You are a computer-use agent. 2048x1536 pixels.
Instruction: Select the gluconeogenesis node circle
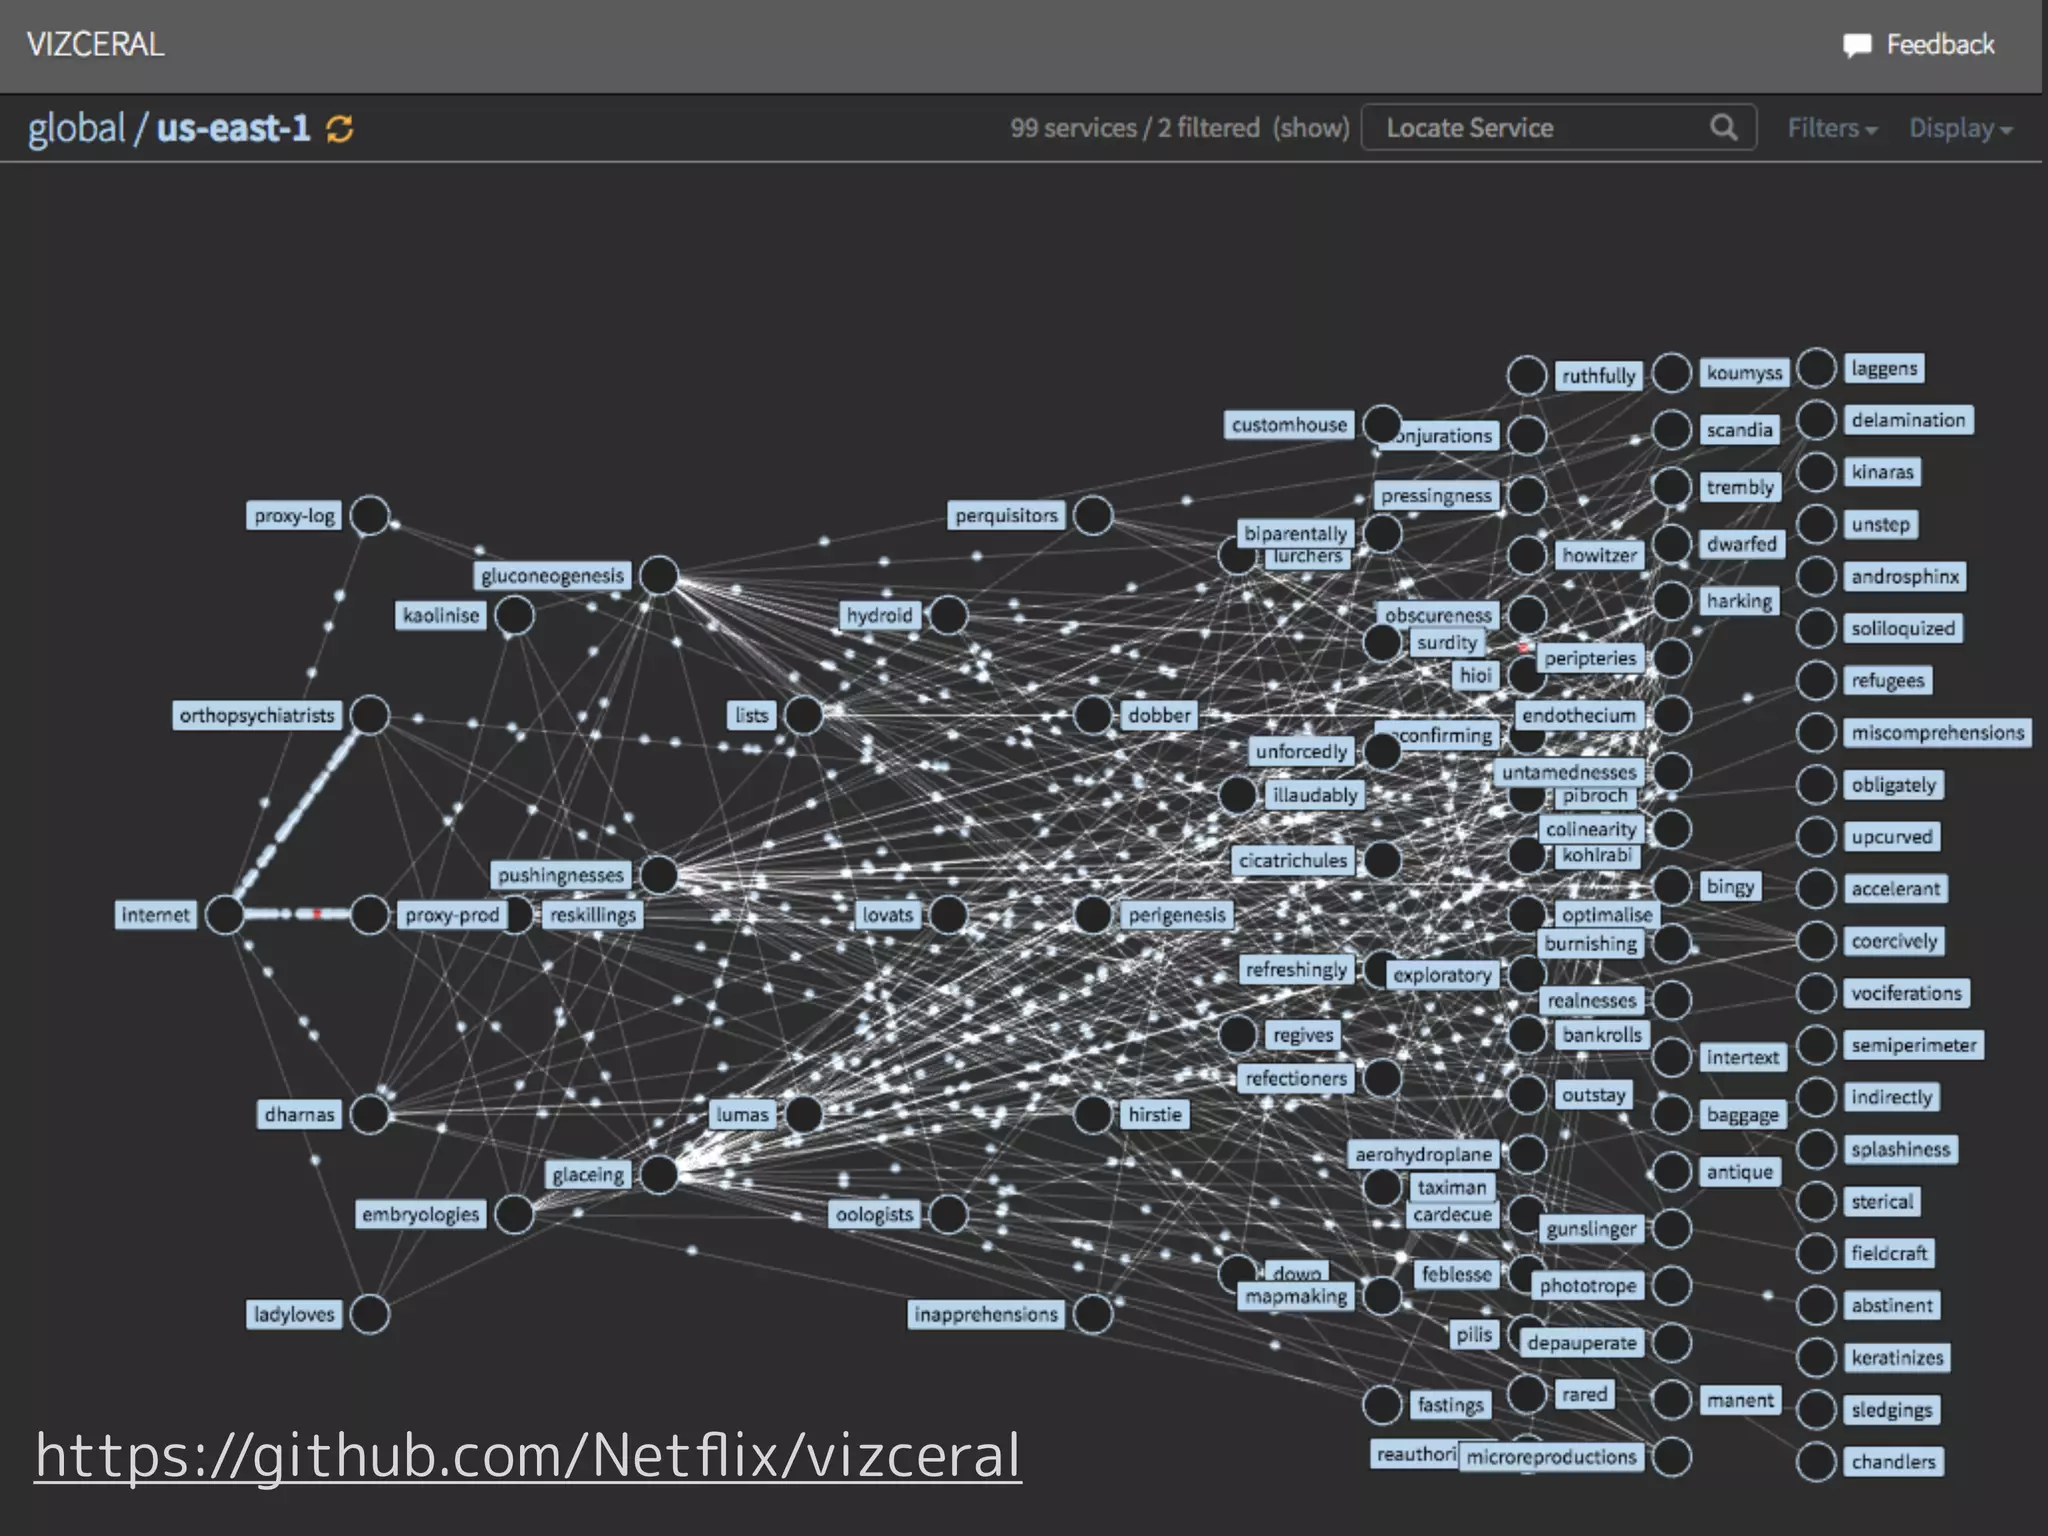pyautogui.click(x=659, y=575)
